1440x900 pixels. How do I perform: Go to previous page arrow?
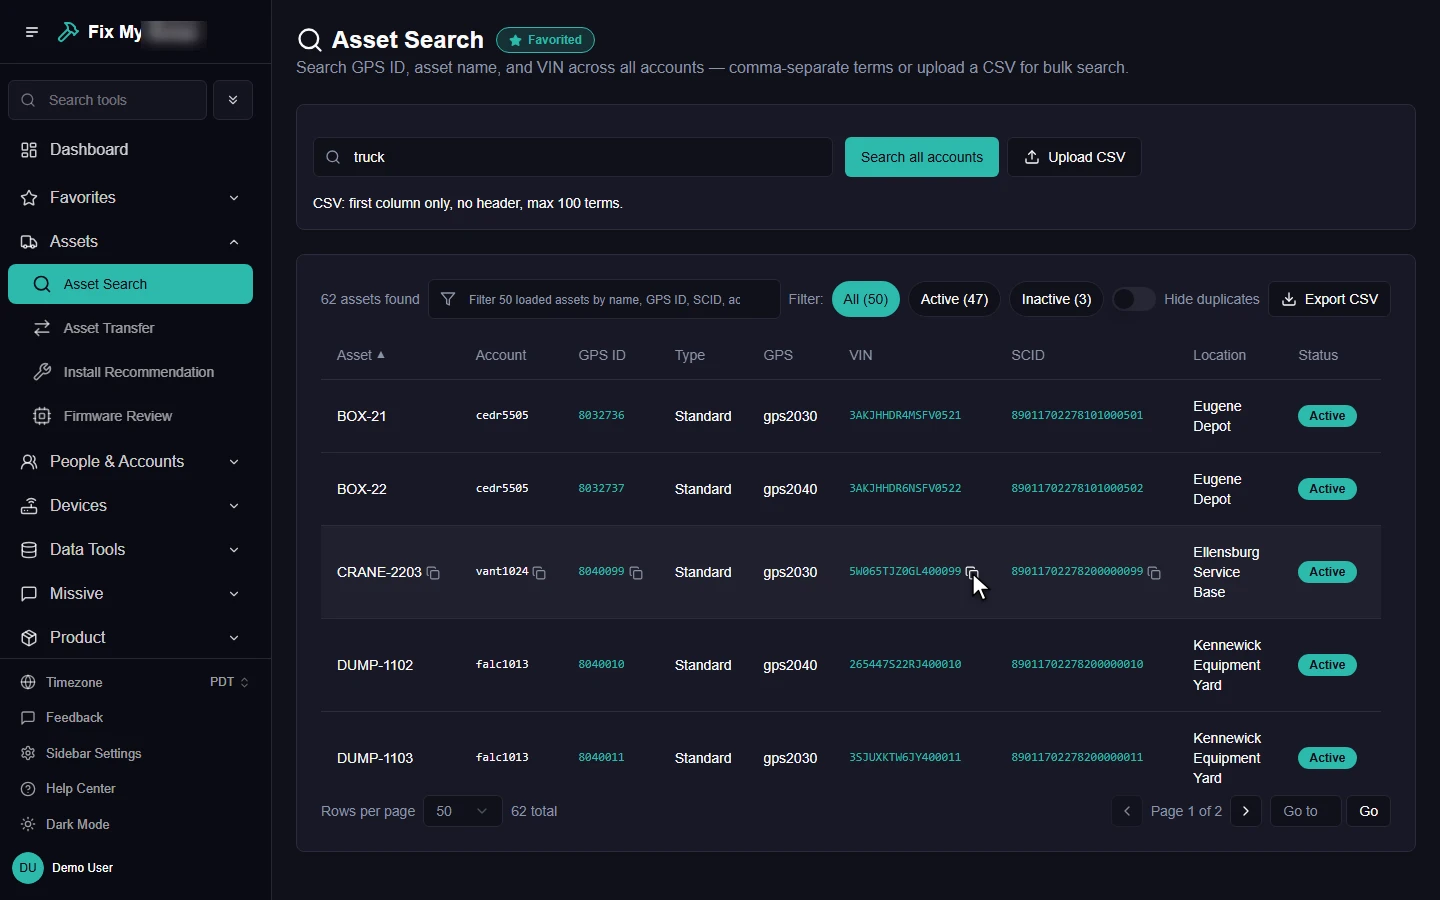(x=1127, y=811)
